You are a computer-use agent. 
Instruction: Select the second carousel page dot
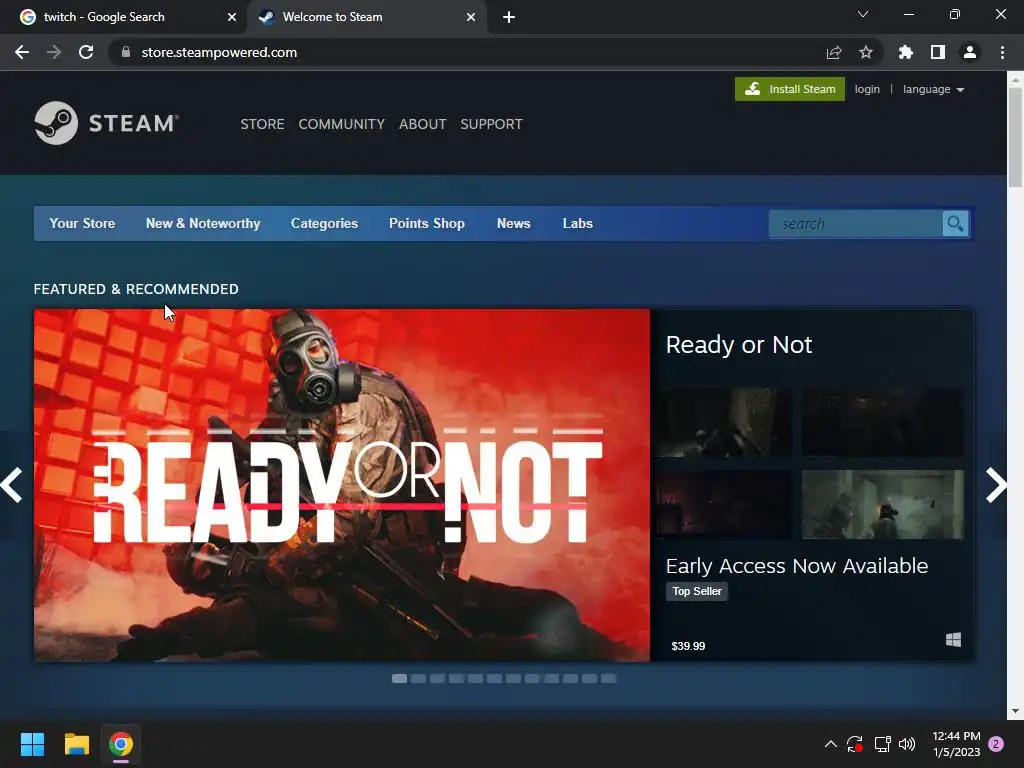click(419, 679)
